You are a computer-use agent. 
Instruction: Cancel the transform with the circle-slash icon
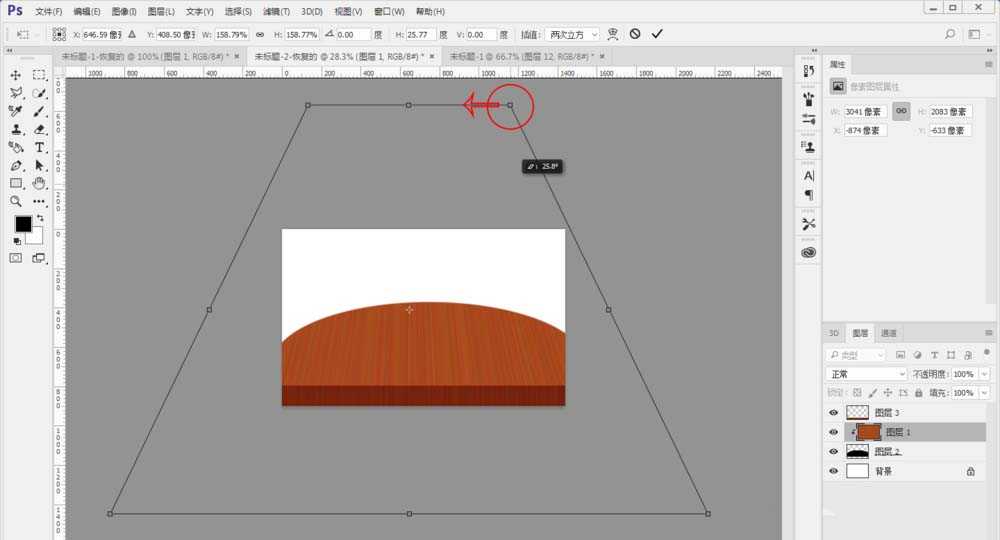tap(635, 34)
